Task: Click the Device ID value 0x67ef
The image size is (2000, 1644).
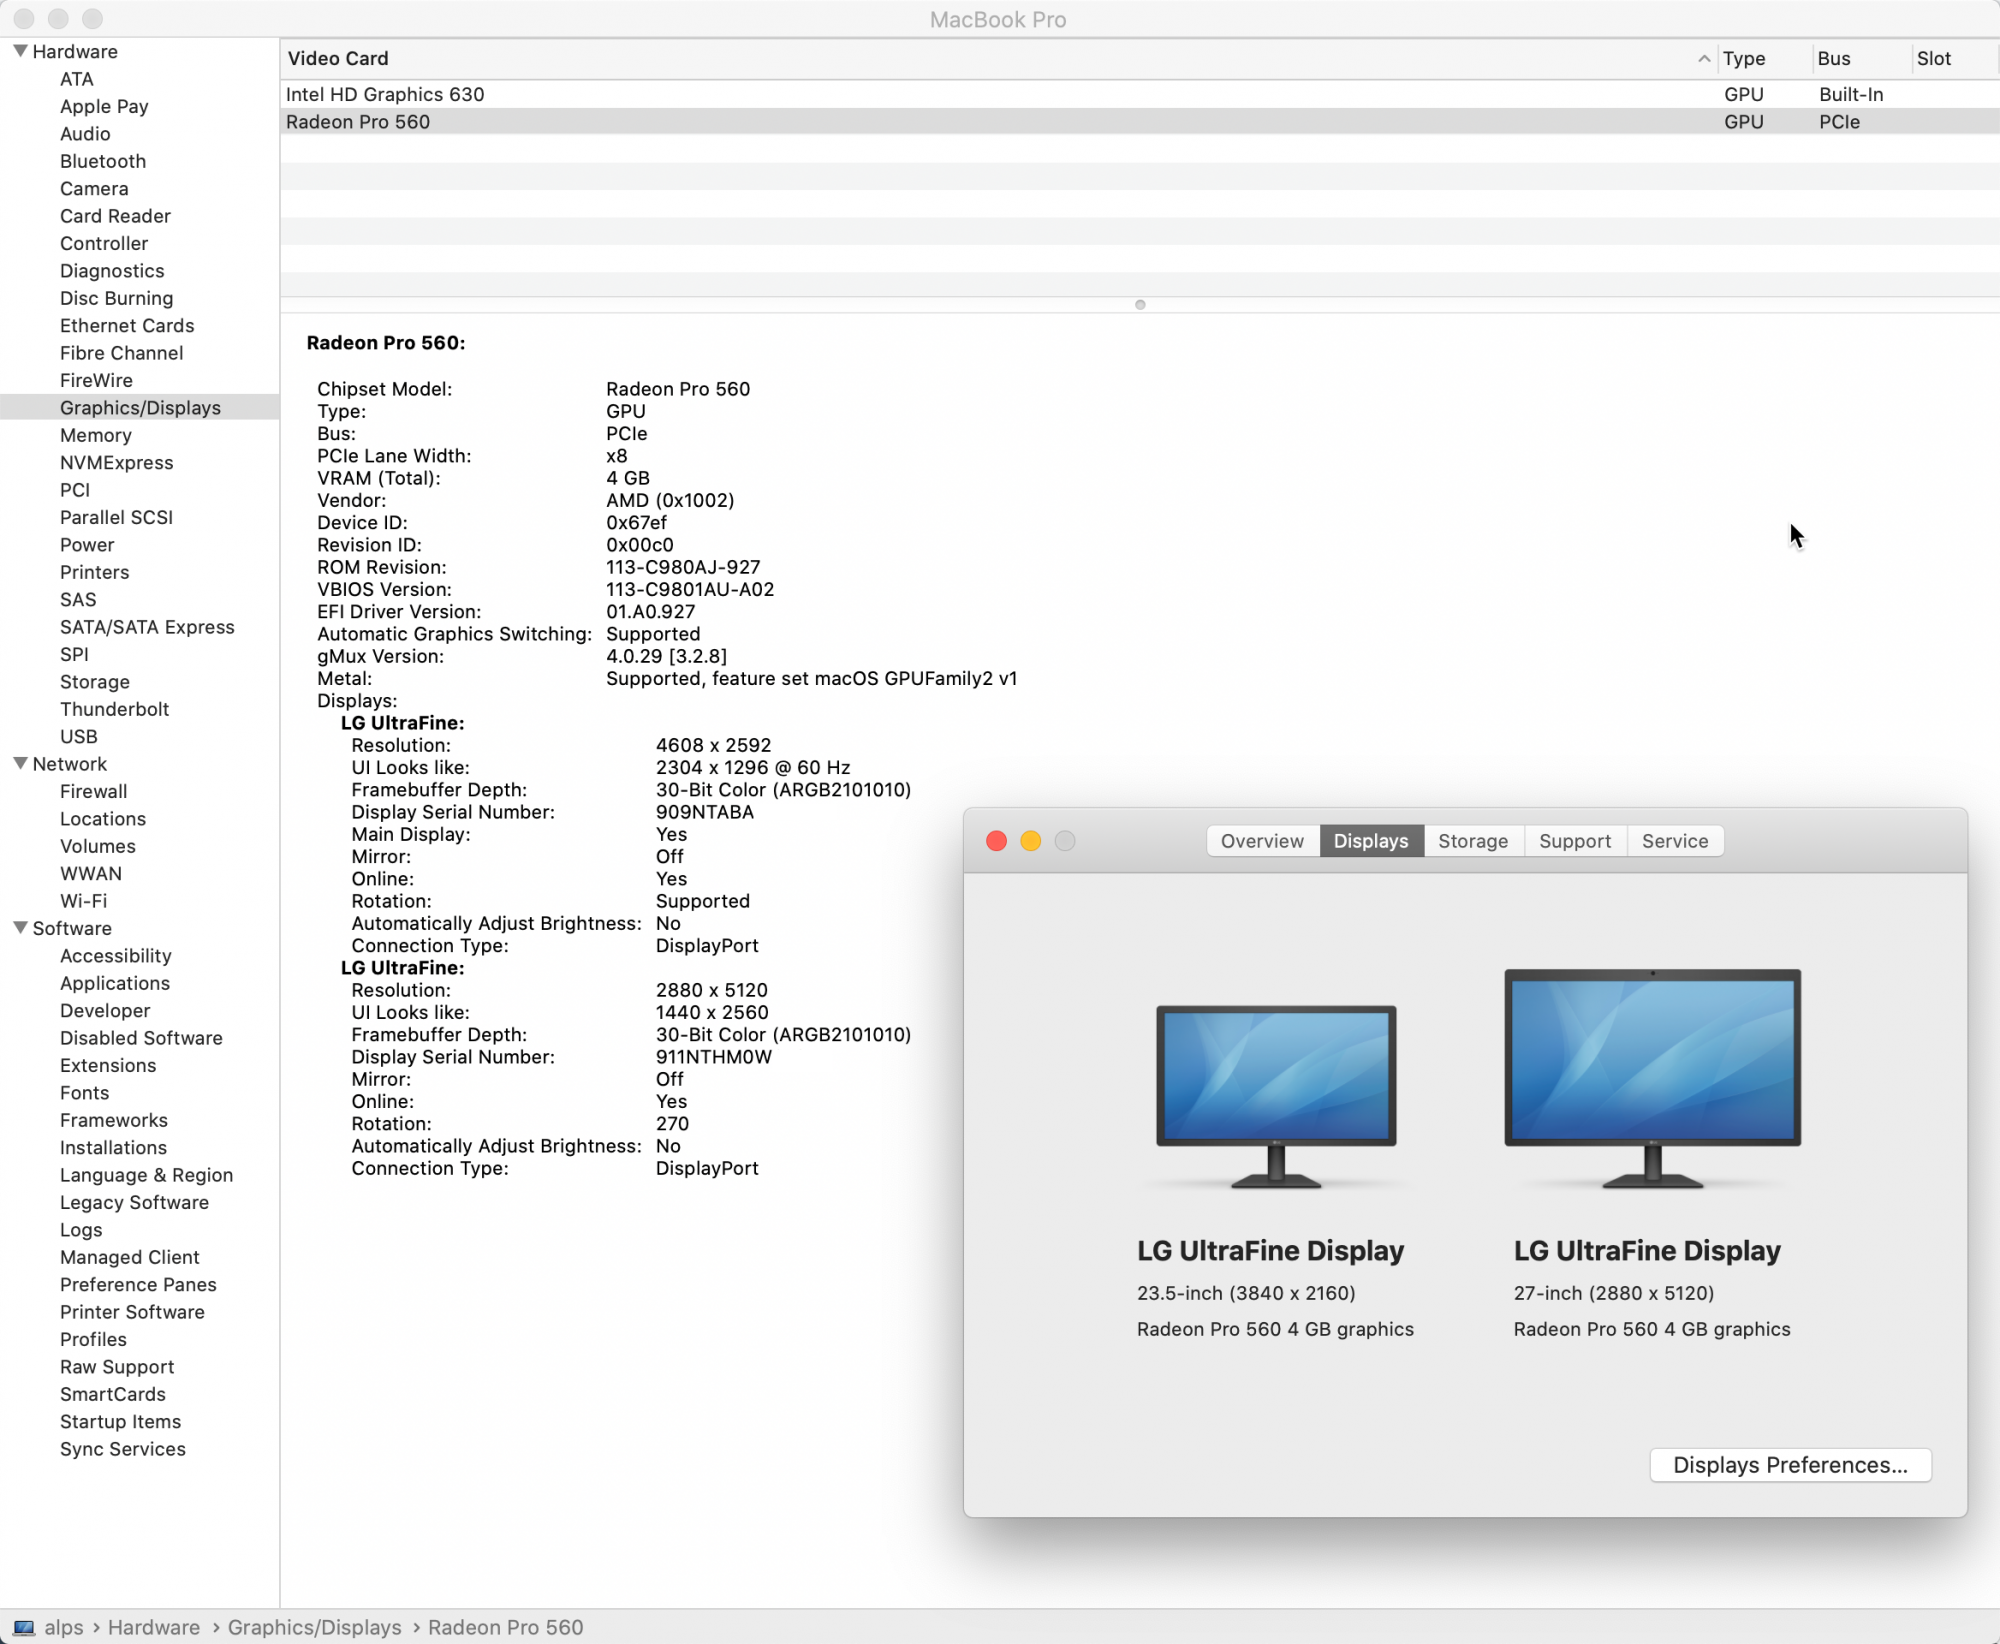Action: pos(636,523)
